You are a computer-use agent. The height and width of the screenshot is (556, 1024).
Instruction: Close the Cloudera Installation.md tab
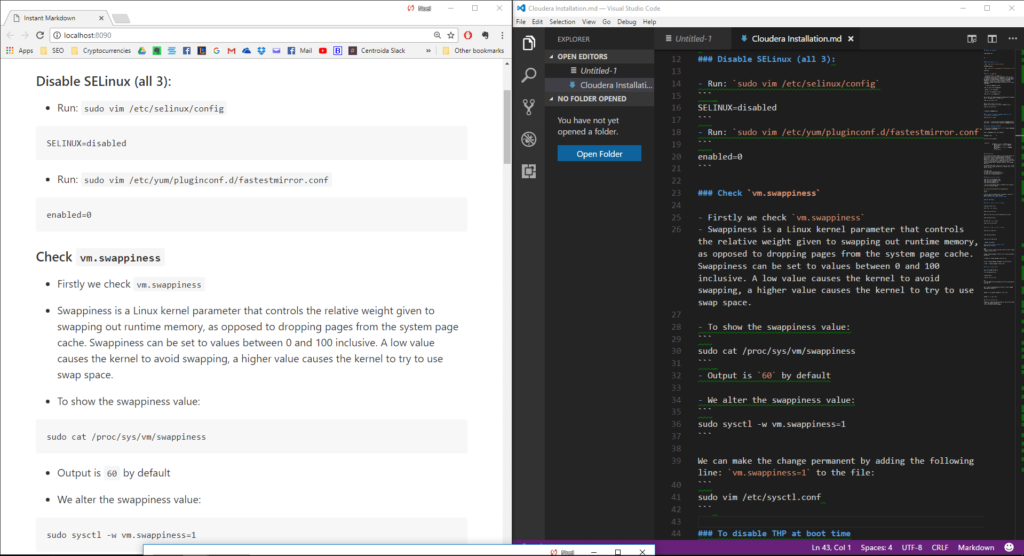point(850,39)
